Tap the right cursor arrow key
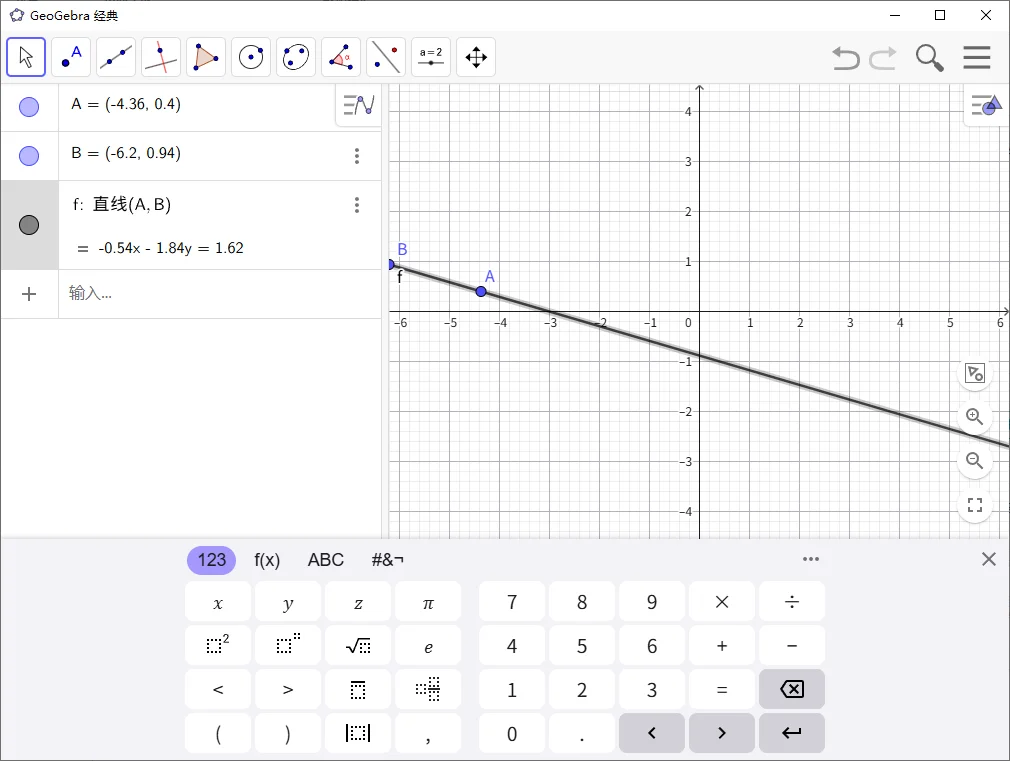 (722, 733)
